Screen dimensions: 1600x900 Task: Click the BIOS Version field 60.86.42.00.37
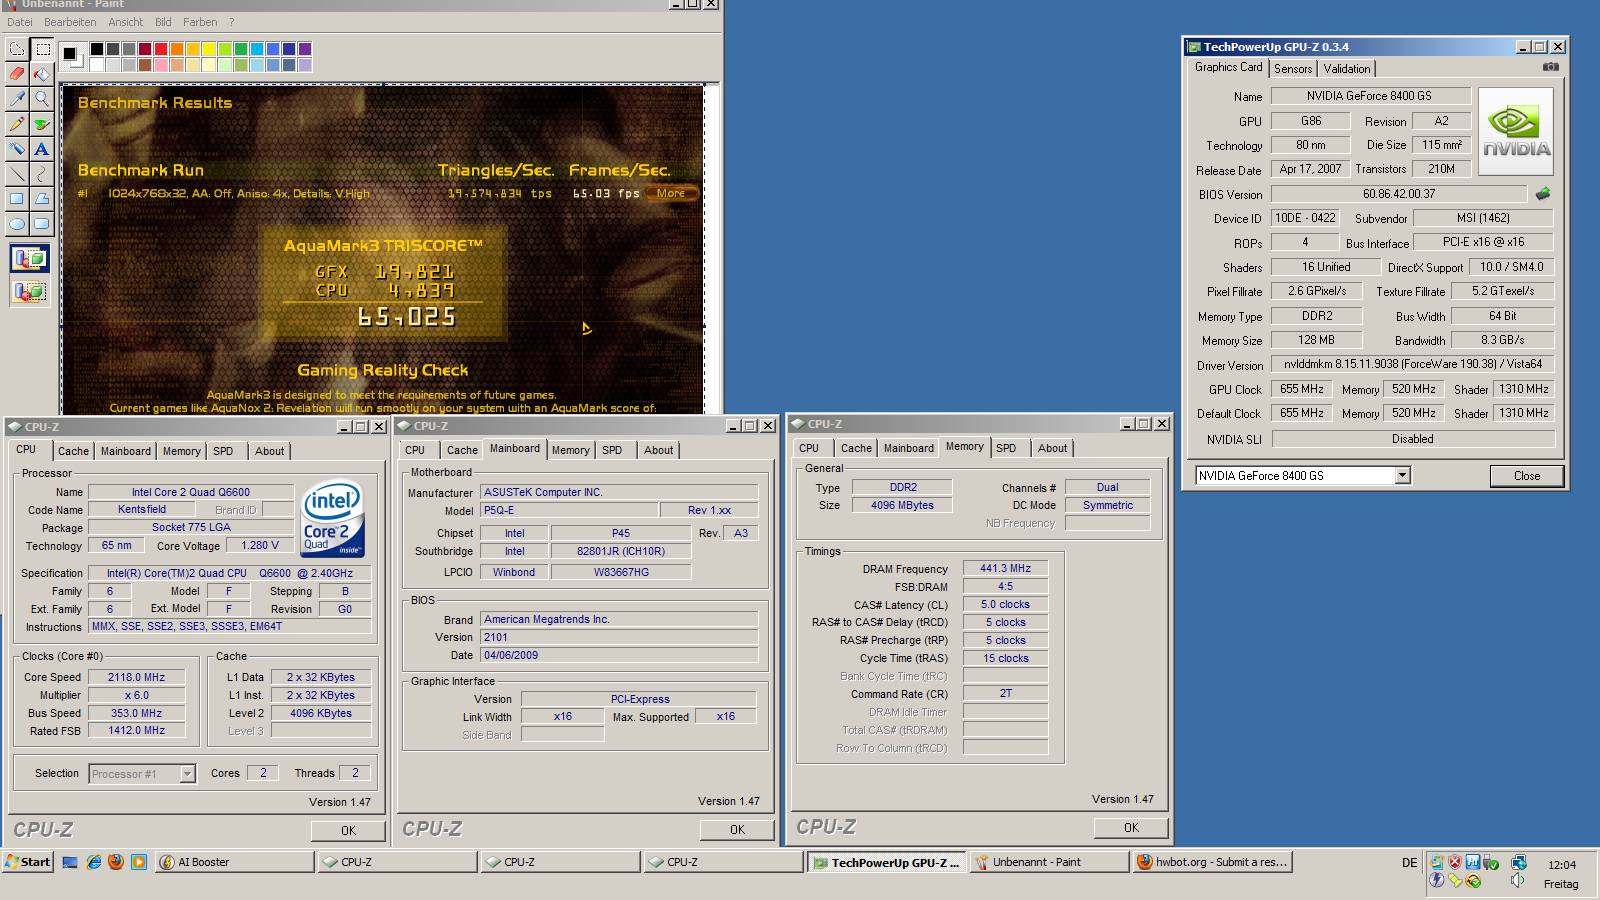[x=1399, y=194]
